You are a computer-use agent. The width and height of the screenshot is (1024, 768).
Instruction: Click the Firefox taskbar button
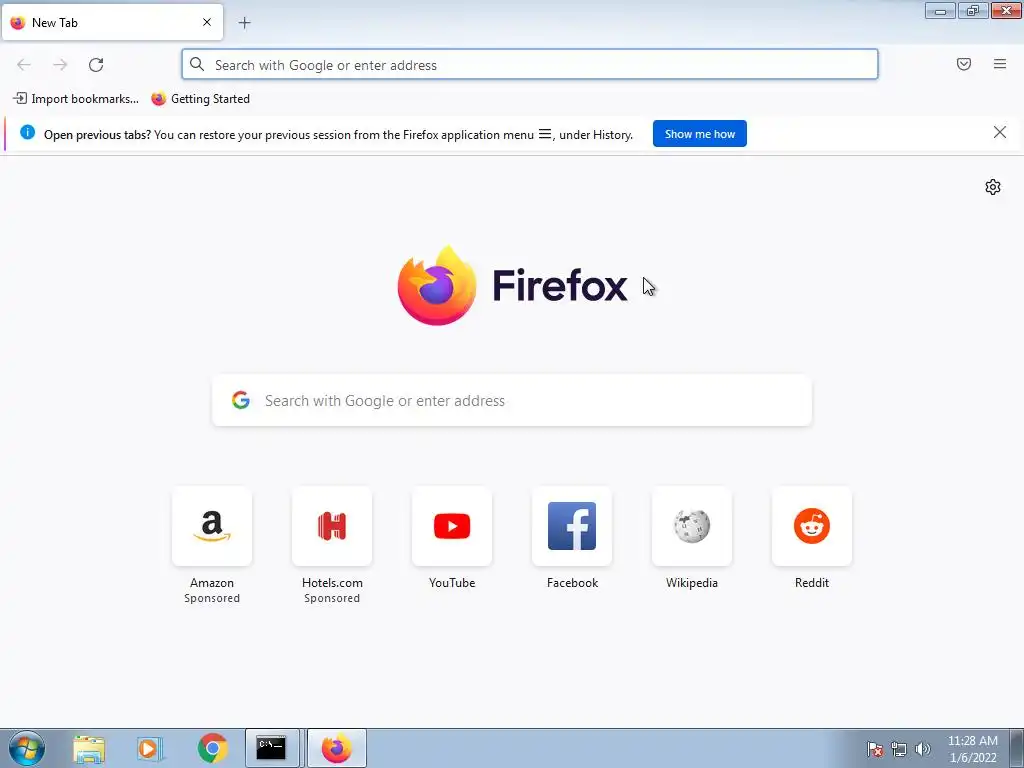(336, 748)
